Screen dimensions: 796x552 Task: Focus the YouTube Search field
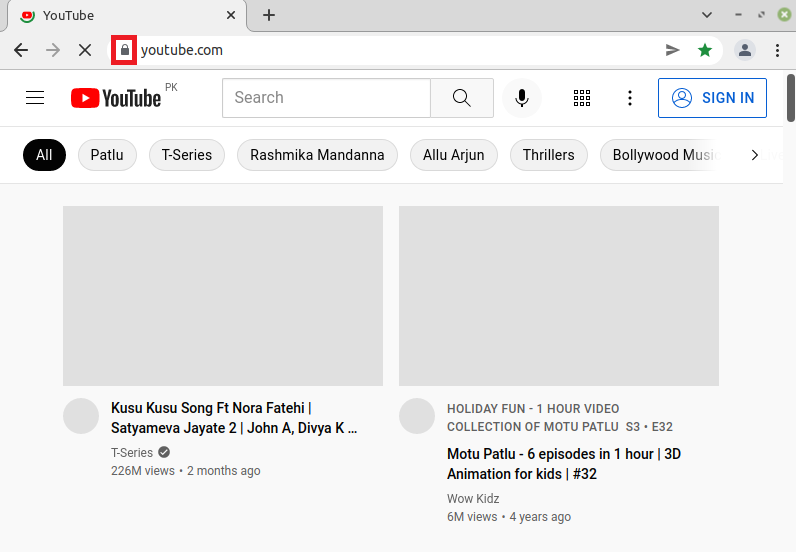point(326,98)
